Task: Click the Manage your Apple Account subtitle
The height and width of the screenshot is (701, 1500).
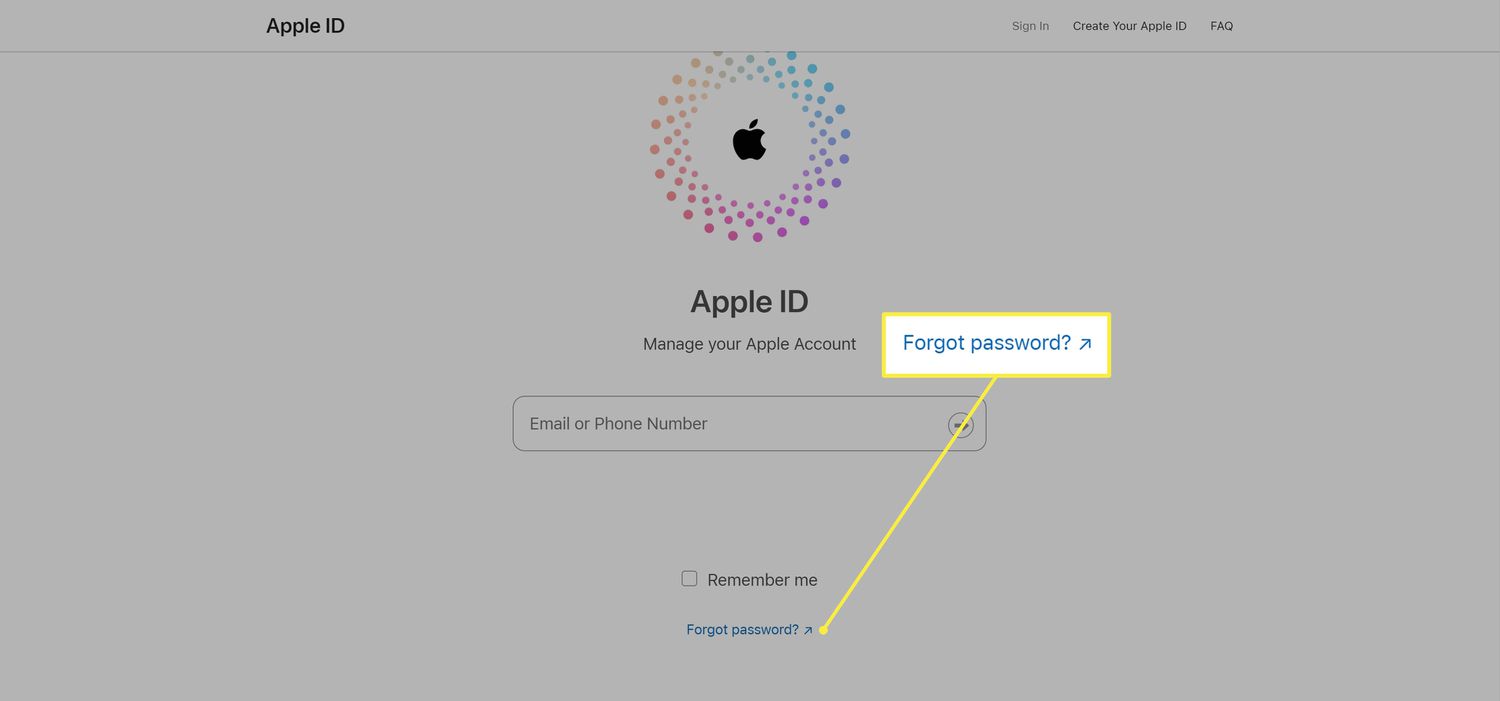Action: coord(749,344)
